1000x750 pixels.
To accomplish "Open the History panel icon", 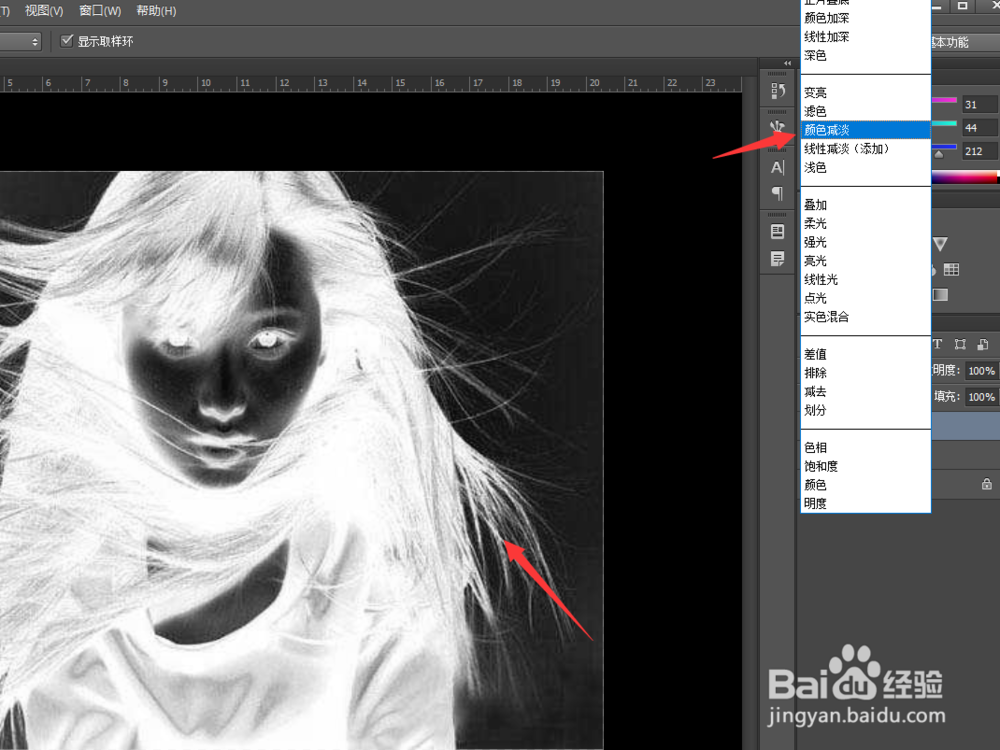I will tap(777, 91).
